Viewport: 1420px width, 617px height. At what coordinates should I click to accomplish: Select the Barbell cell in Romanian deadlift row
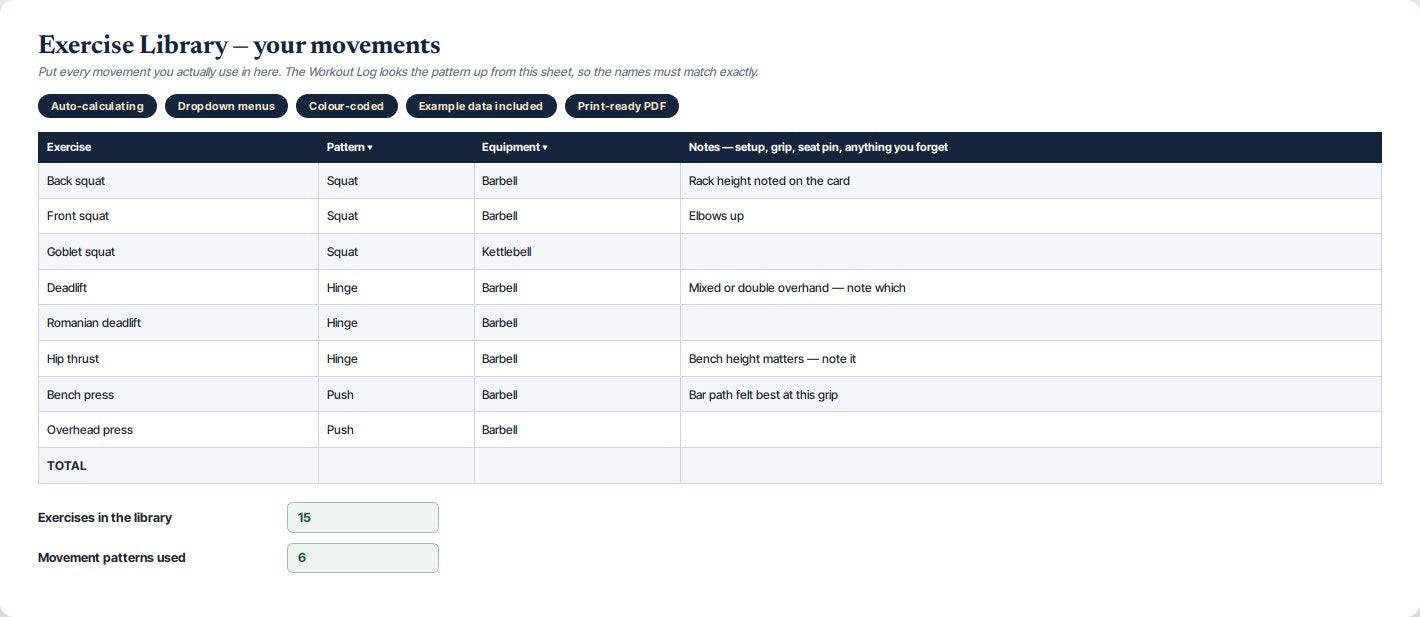(577, 323)
